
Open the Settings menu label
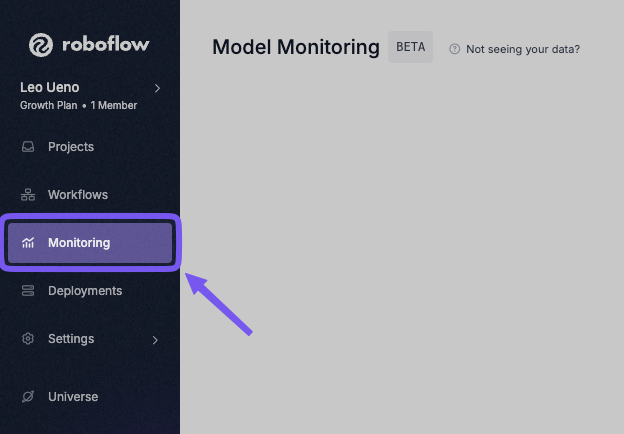click(71, 339)
